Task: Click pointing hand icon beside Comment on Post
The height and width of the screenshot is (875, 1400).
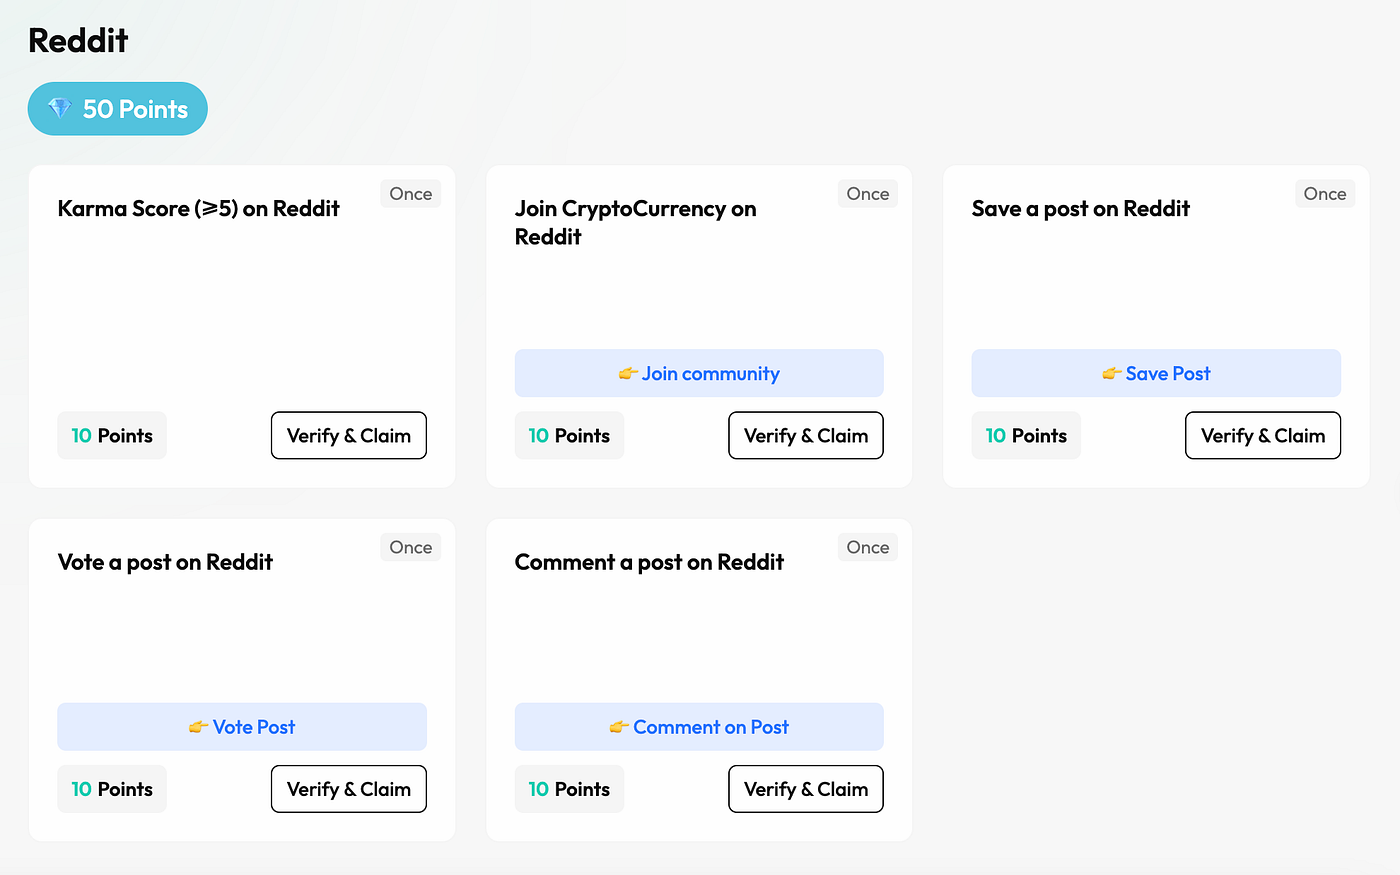Action: coord(619,727)
